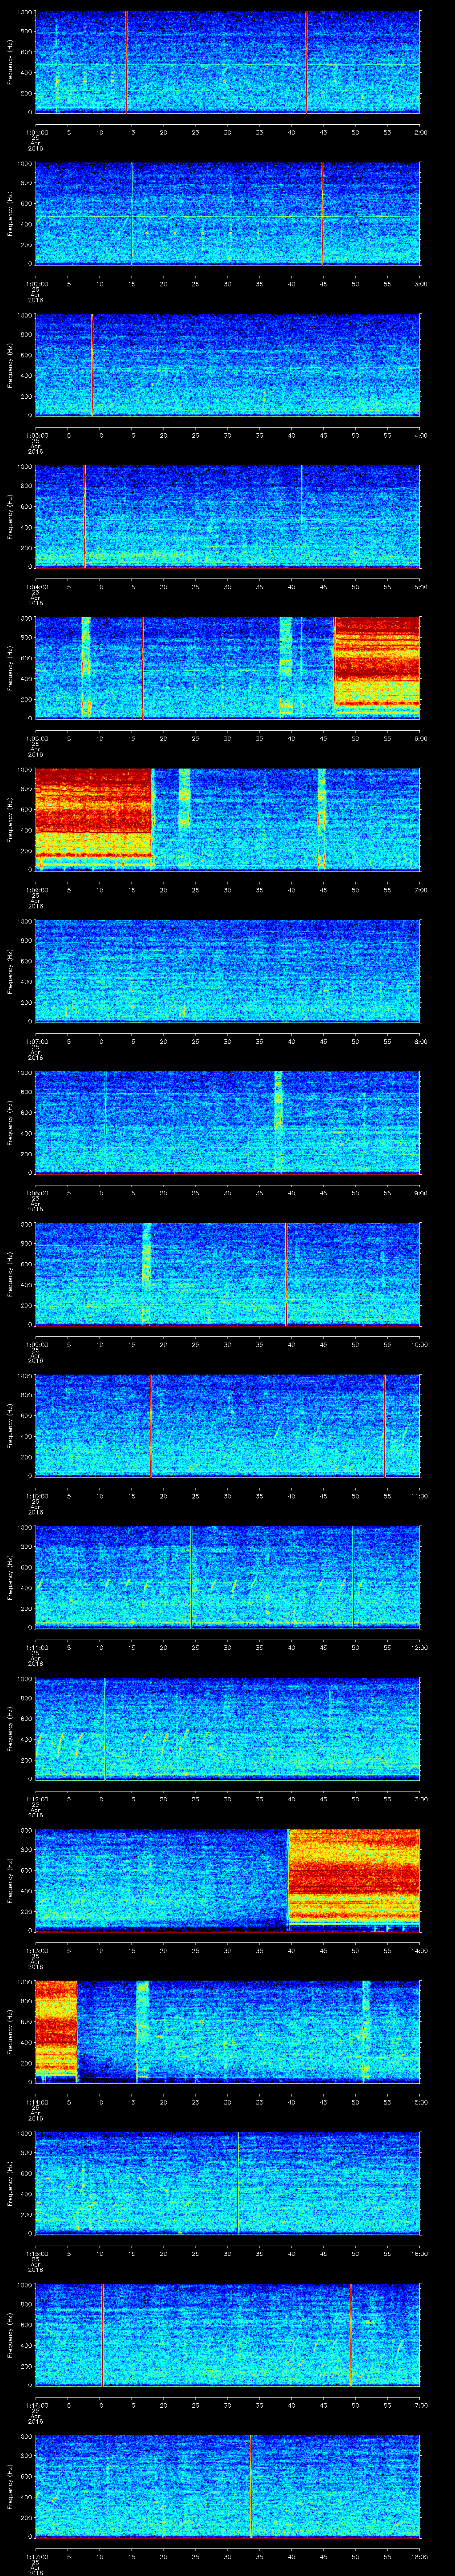Click the "1:01:00" start time label
Image resolution: width=455 pixels, height=2576 pixels.
tap(36, 132)
